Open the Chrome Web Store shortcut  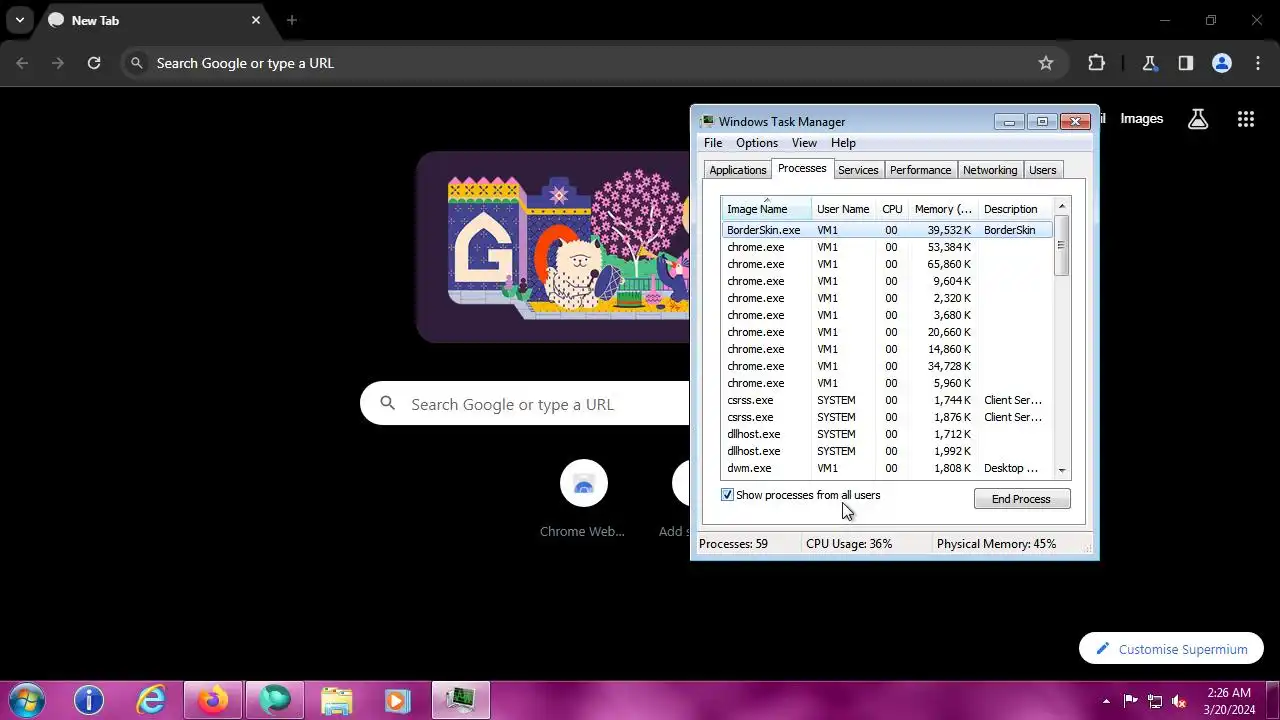(583, 499)
